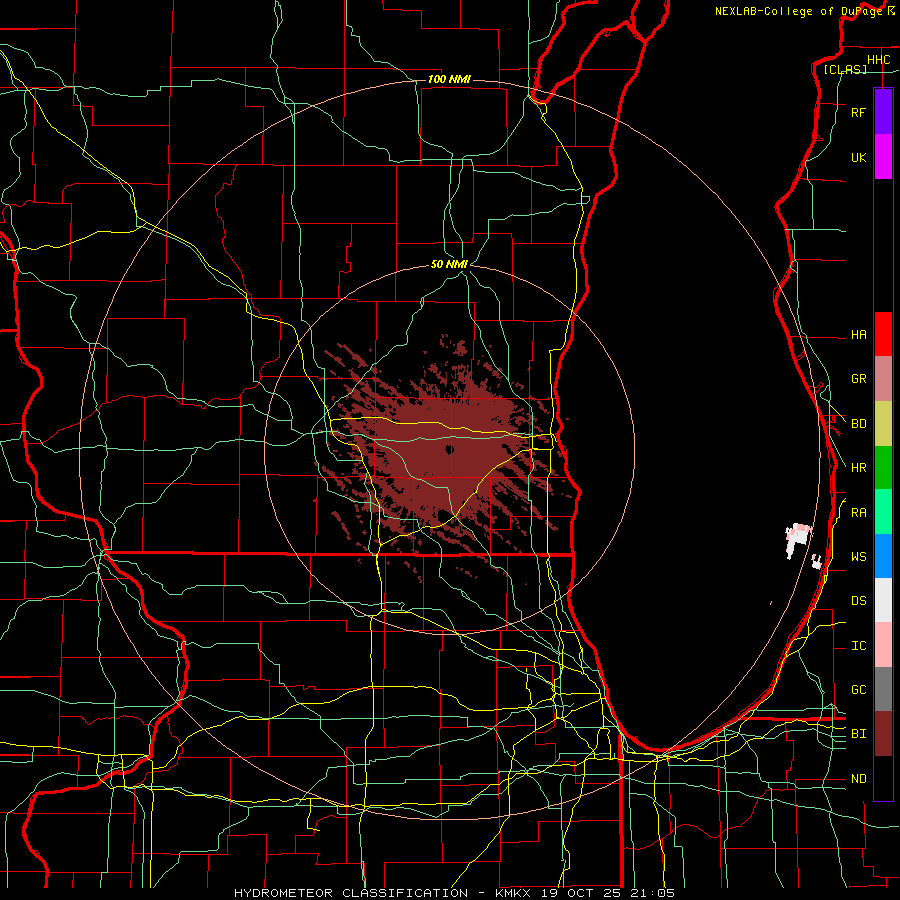Click the "UK" legend label
This screenshot has height=900, width=900.
click(x=858, y=157)
